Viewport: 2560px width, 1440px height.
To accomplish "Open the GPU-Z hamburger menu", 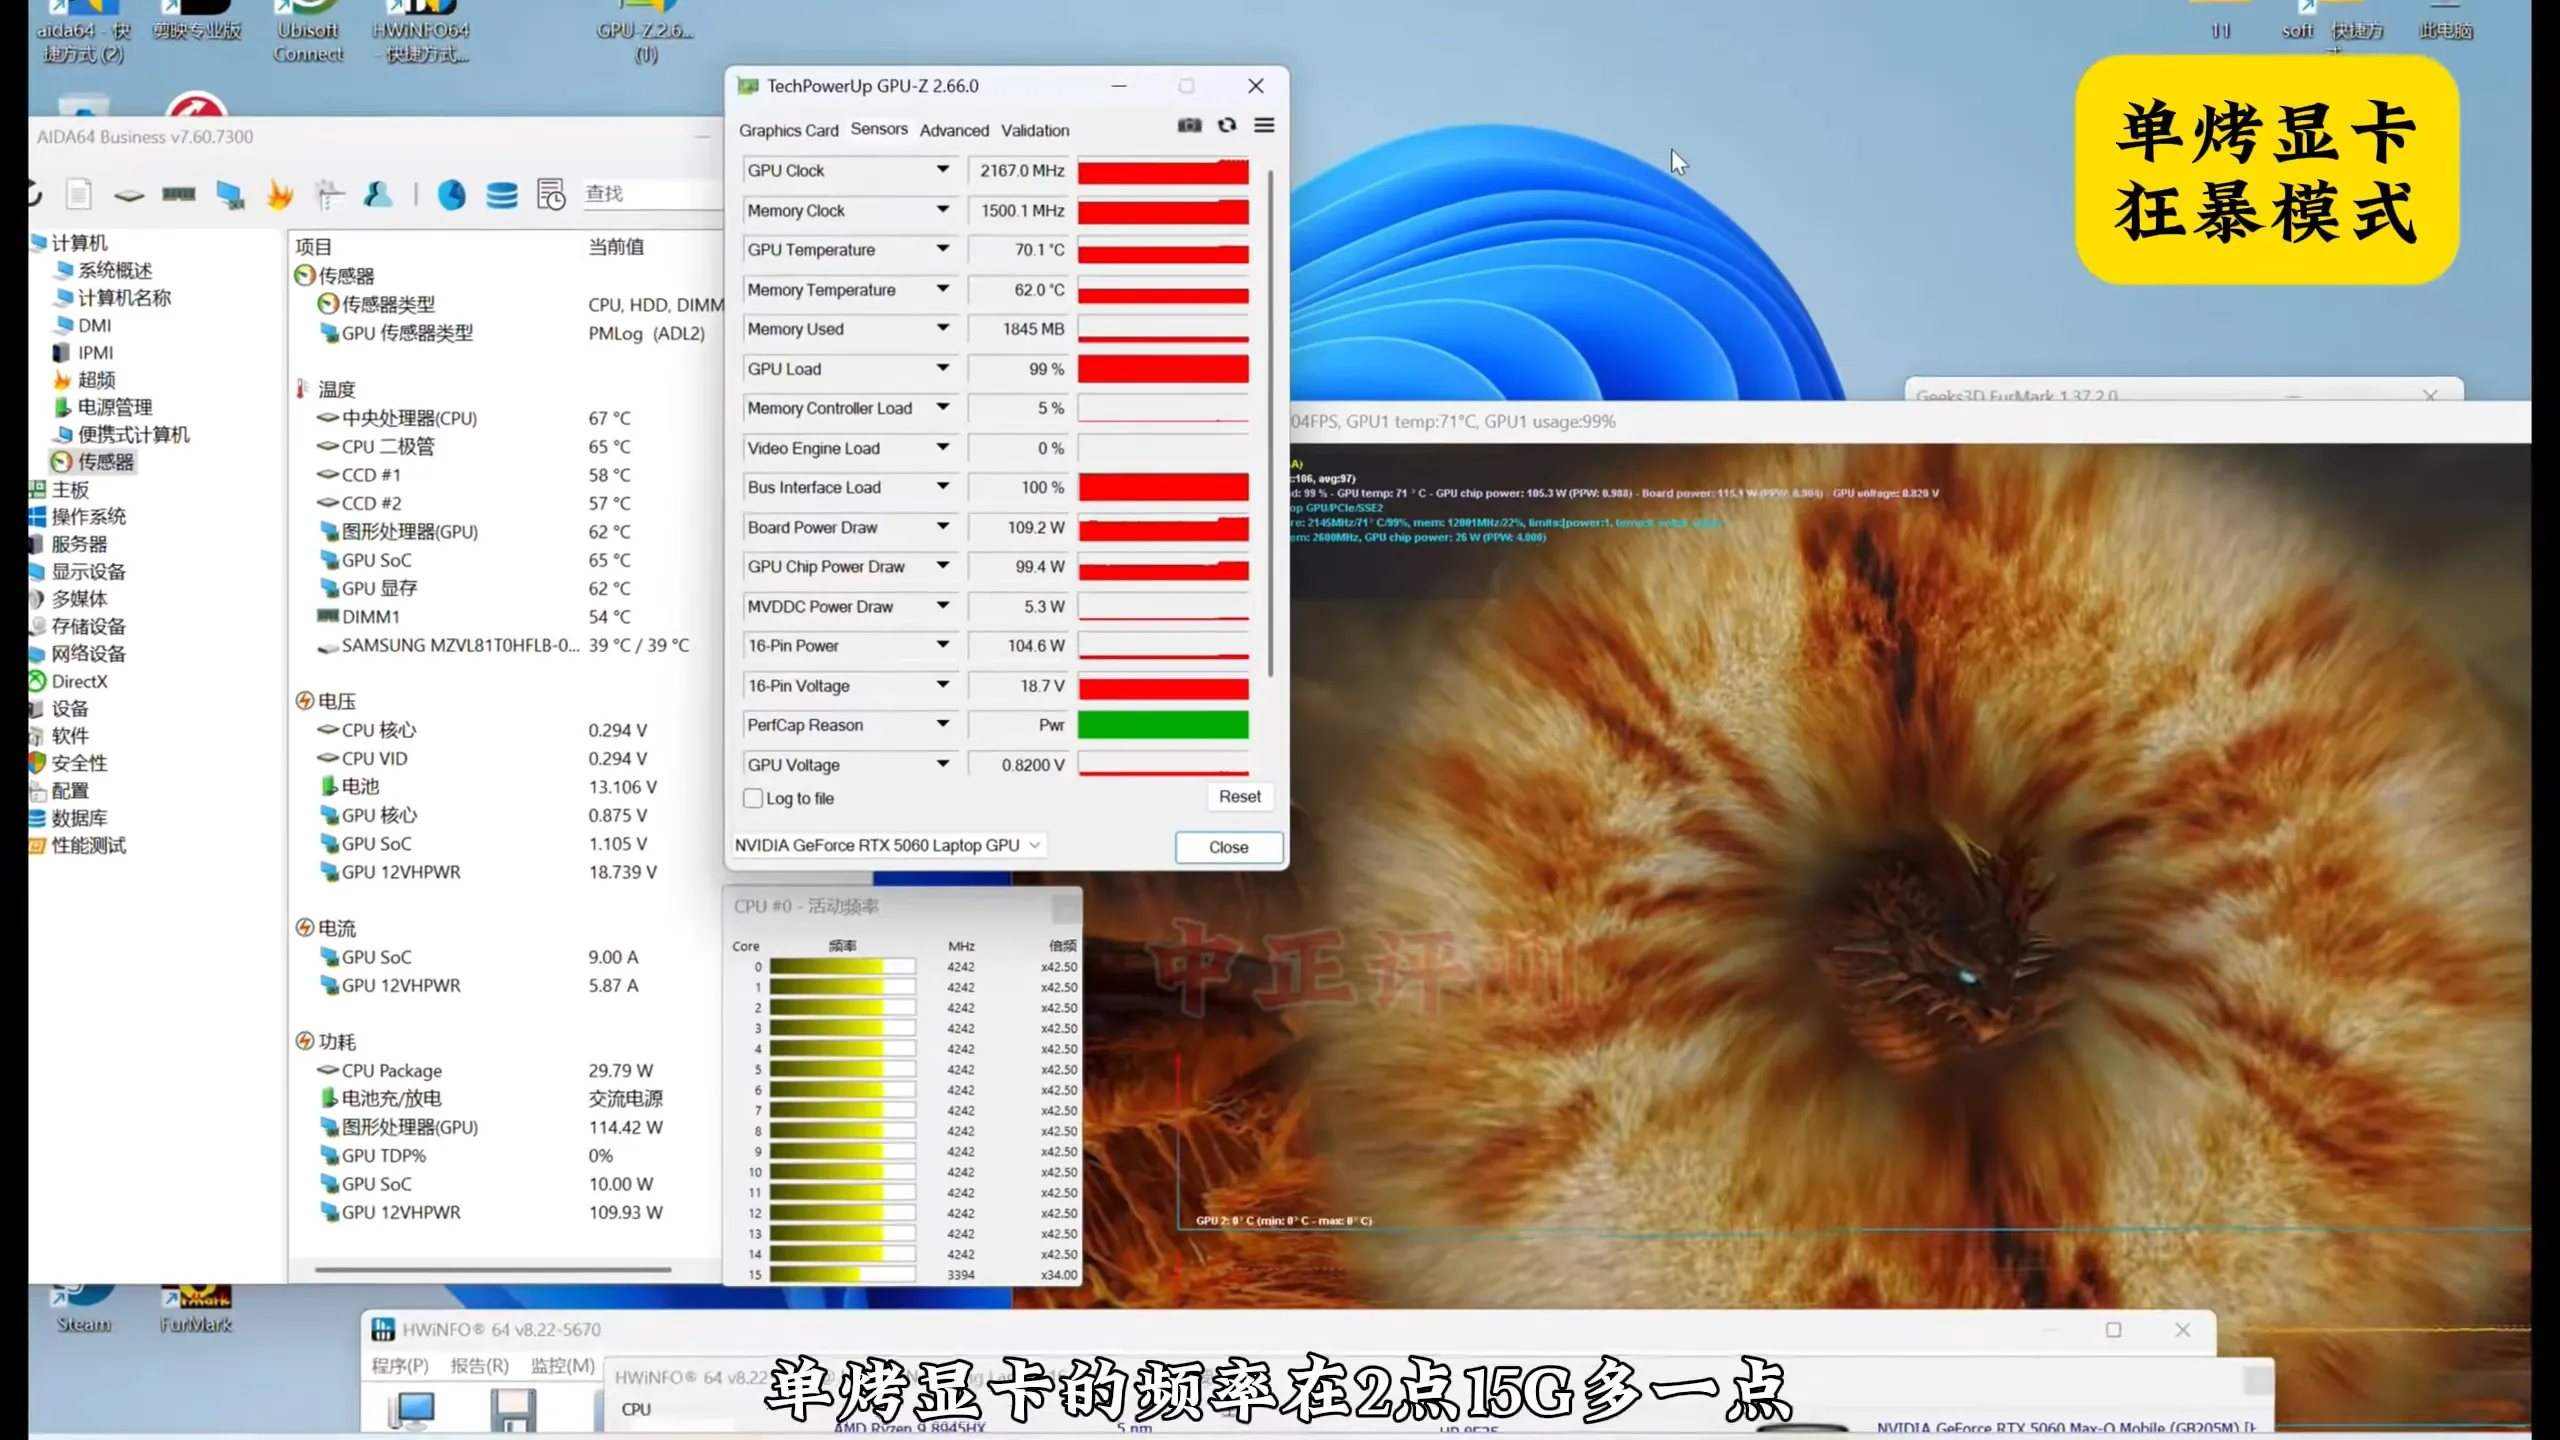I will (1264, 125).
